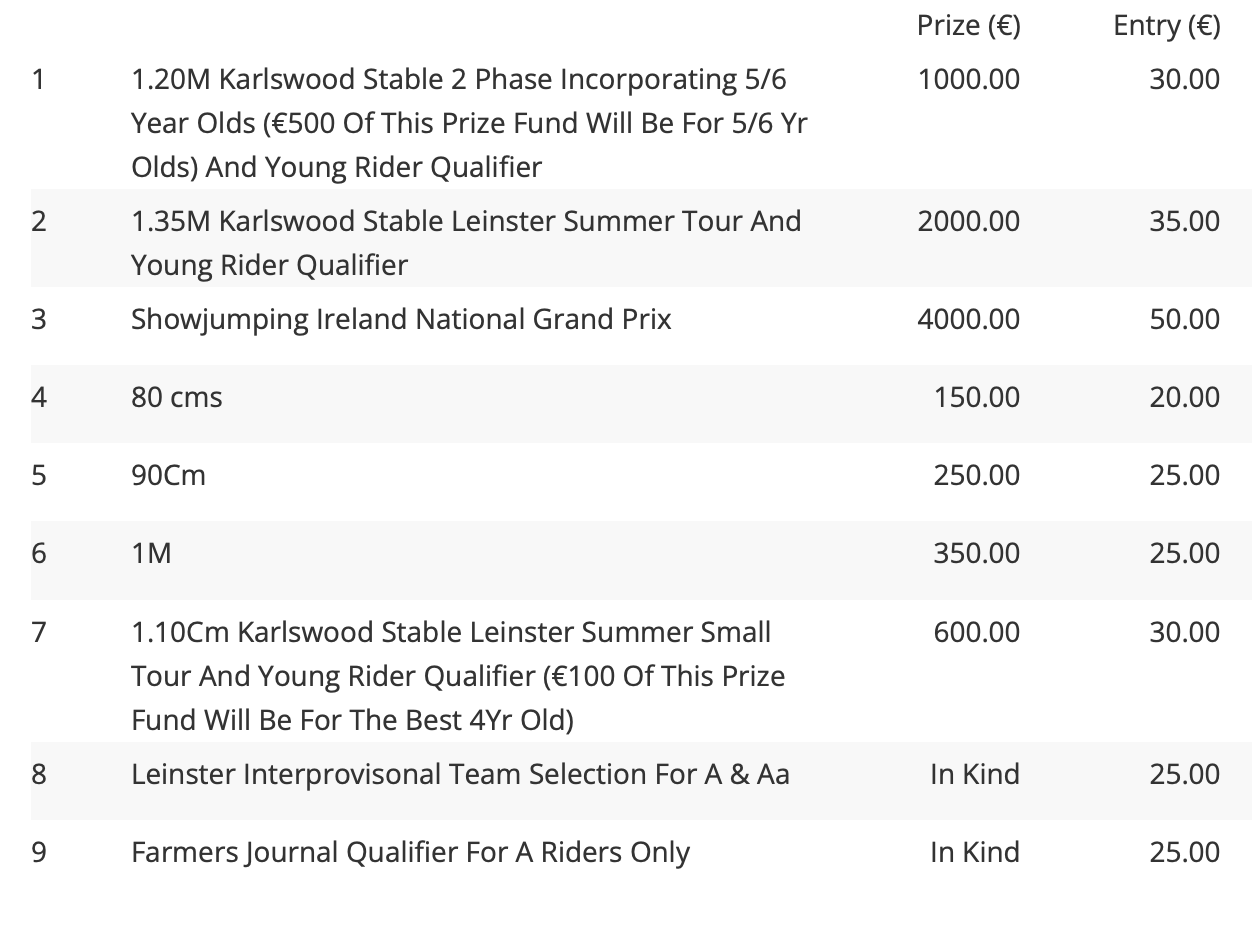Select the In Kind prize for class 8
1252x930 pixels.
(975, 774)
